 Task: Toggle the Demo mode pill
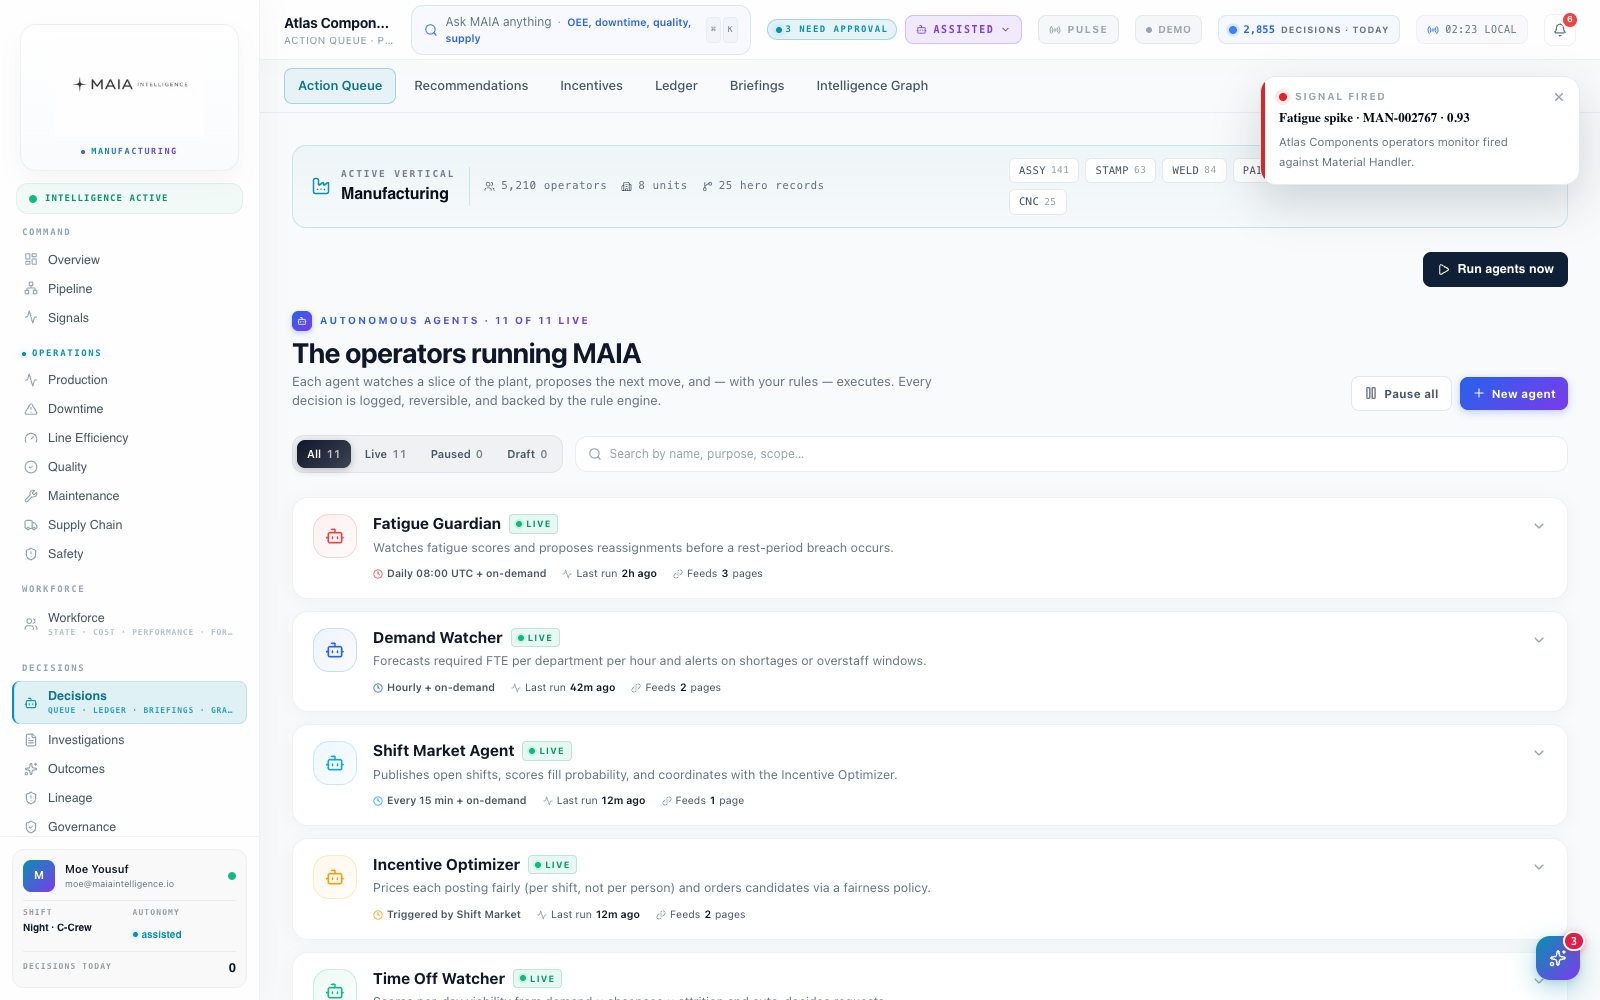pos(1168,30)
